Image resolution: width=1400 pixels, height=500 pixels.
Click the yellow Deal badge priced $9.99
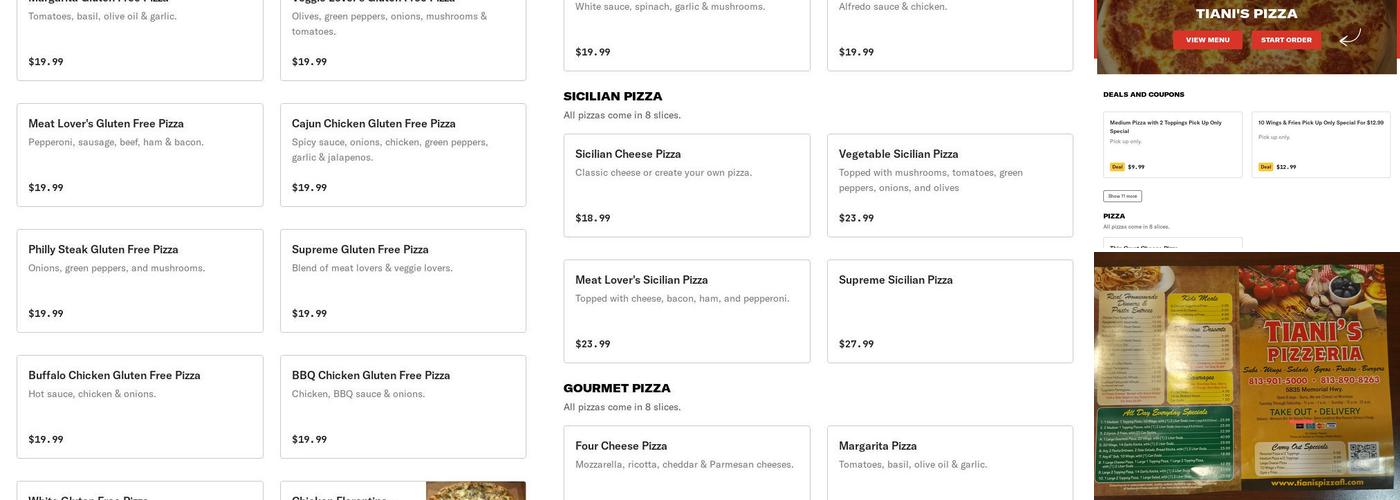(x=1117, y=167)
